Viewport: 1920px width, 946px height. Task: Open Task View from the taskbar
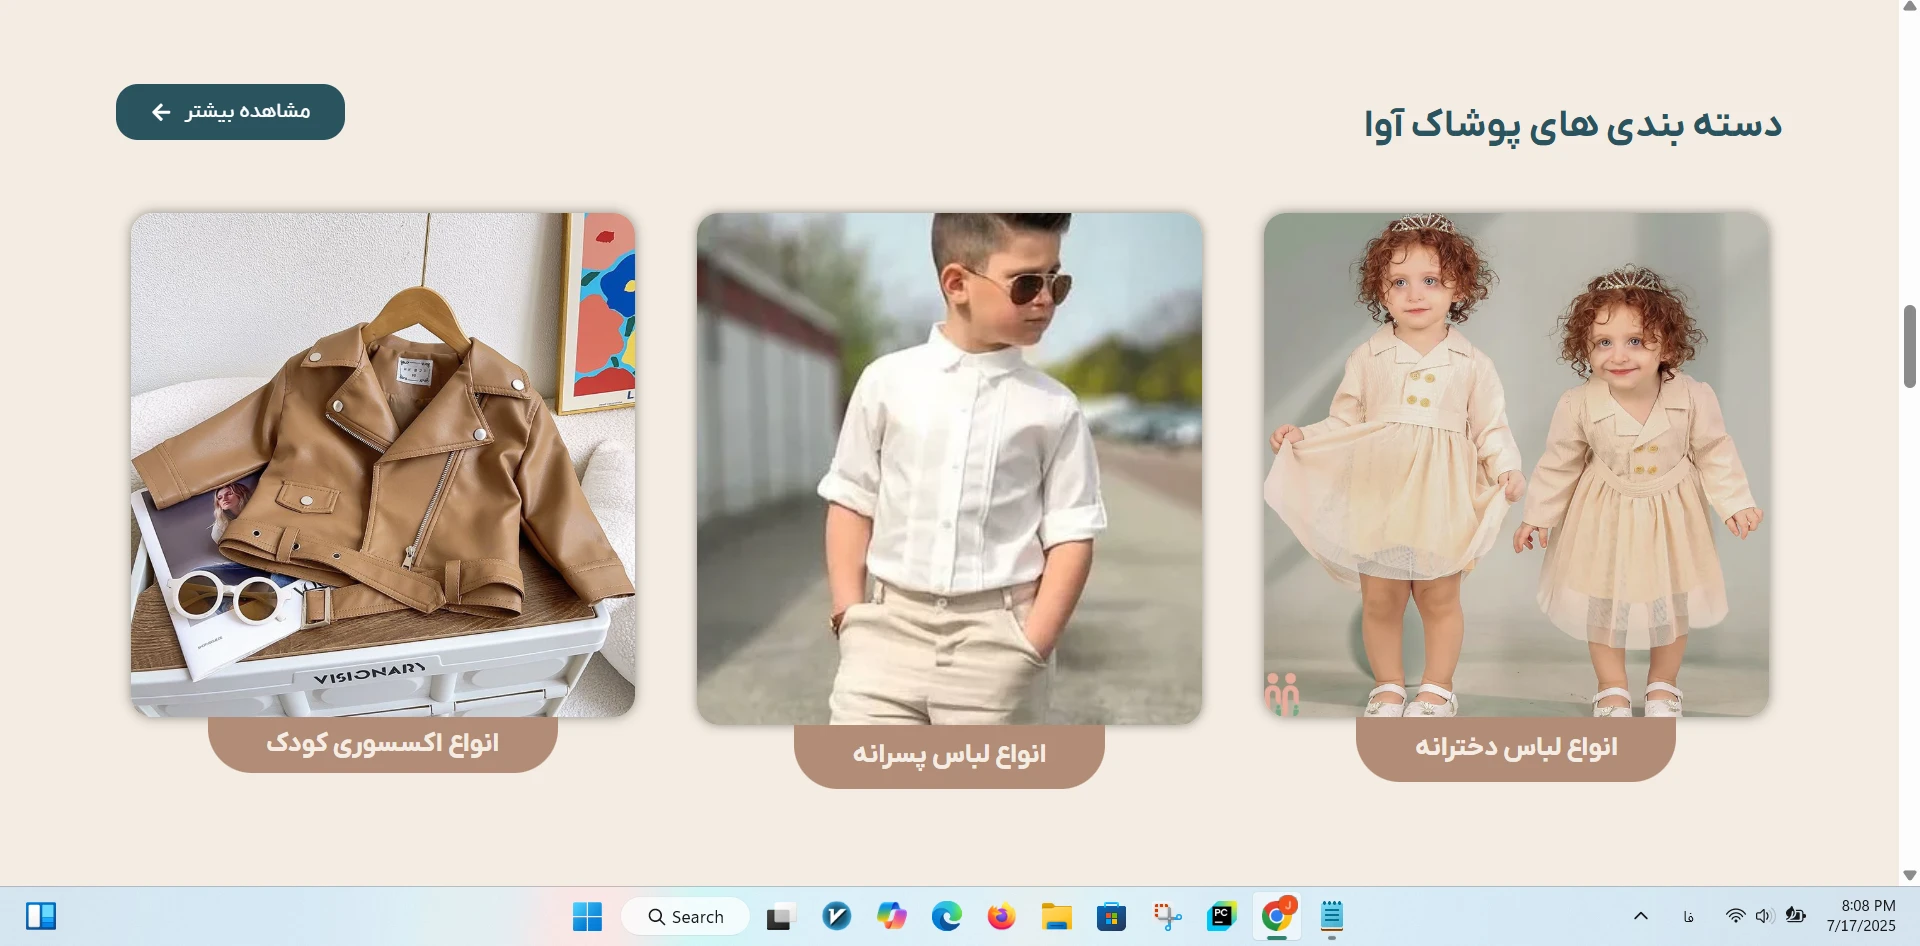pos(781,916)
